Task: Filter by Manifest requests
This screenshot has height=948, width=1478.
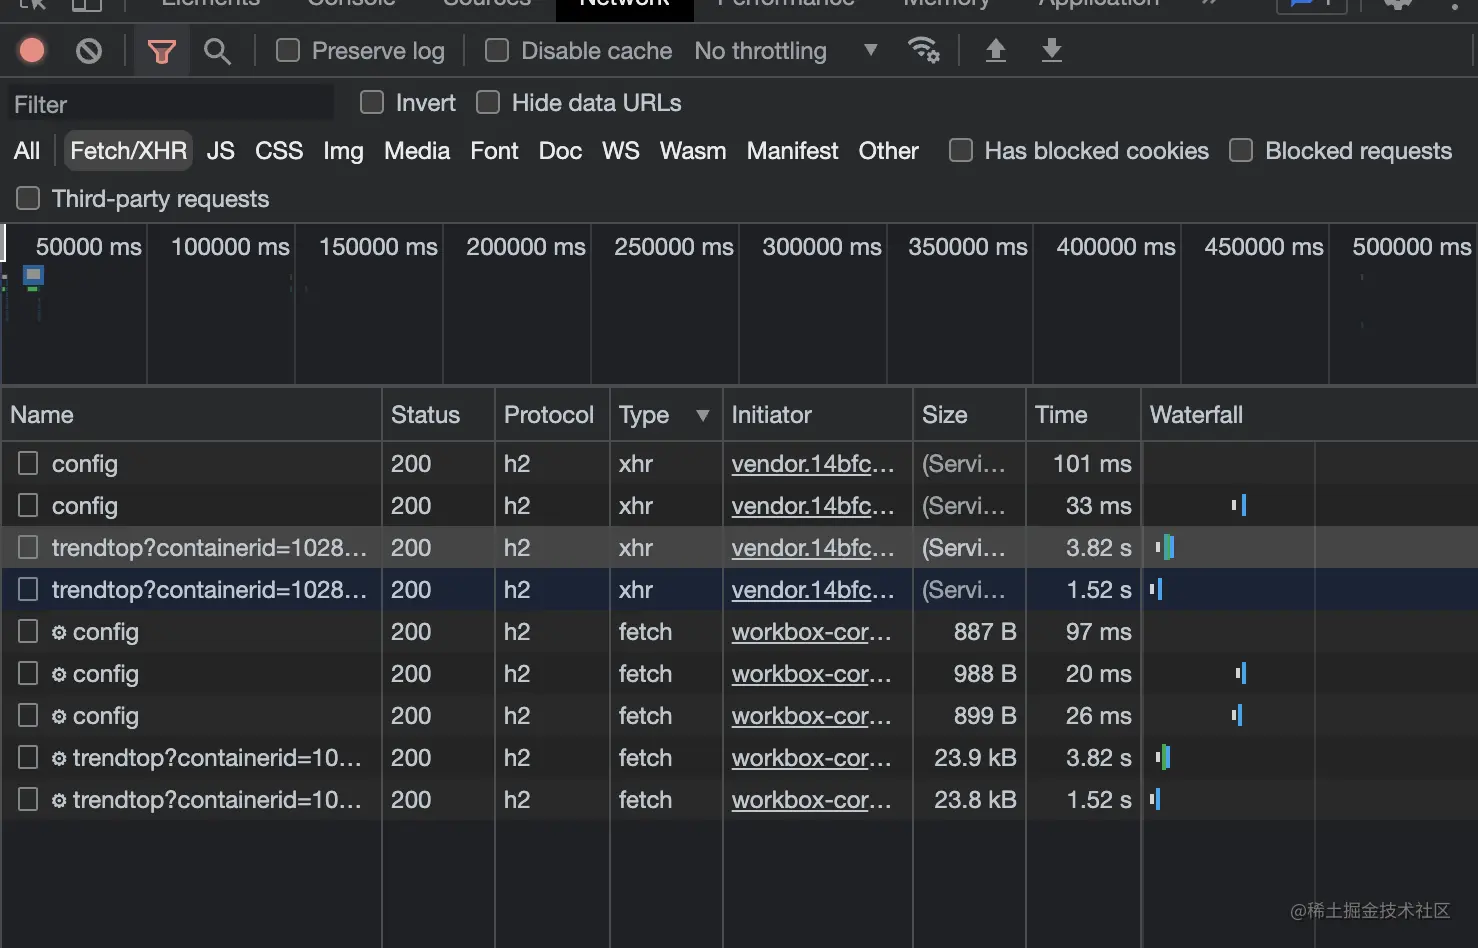Action: point(793,151)
